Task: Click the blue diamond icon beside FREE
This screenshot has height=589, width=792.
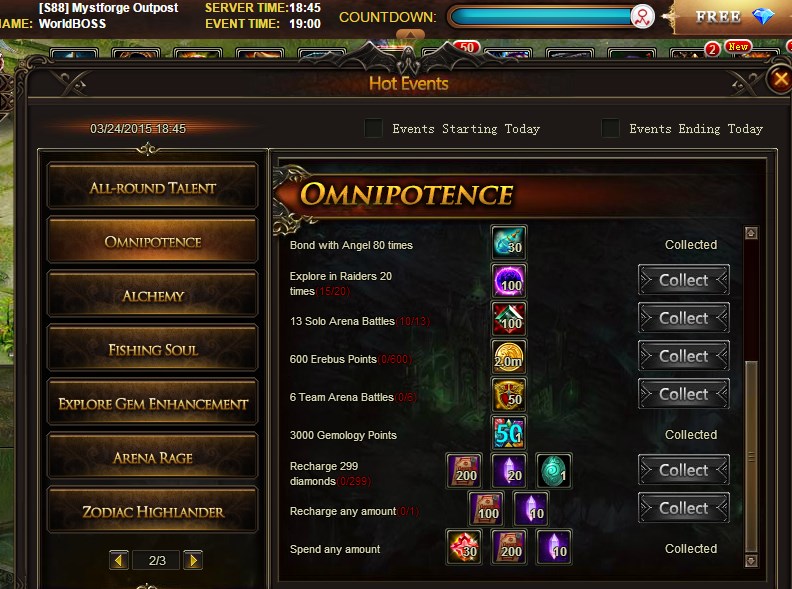Action: pyautogui.click(x=763, y=16)
